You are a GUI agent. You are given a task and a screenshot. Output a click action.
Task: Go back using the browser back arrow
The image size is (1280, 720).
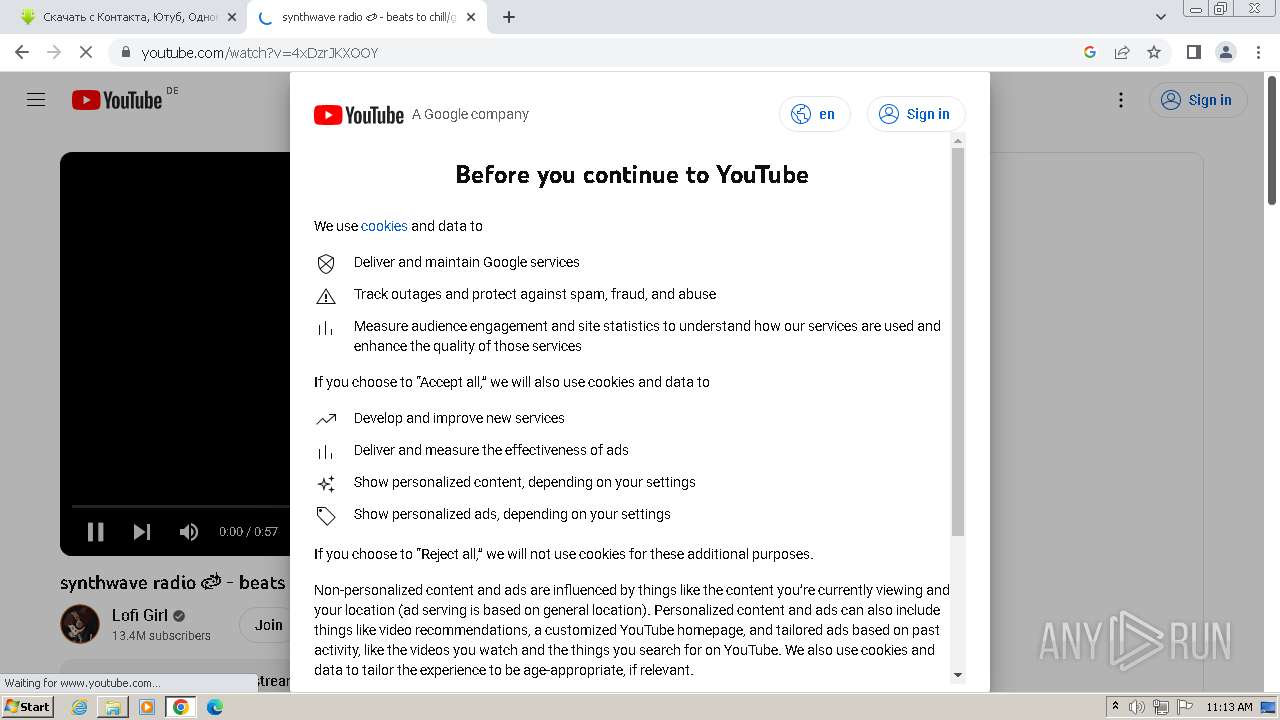coord(22,52)
